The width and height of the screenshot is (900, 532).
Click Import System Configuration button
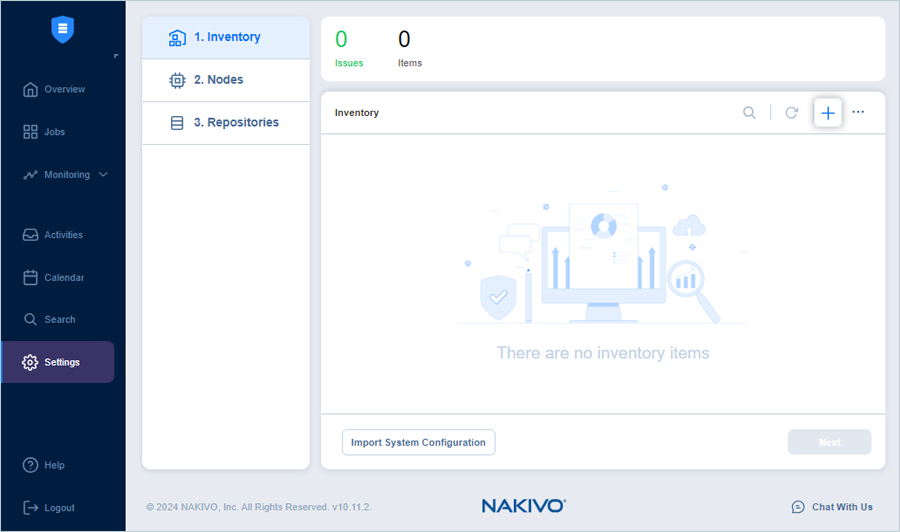[418, 442]
